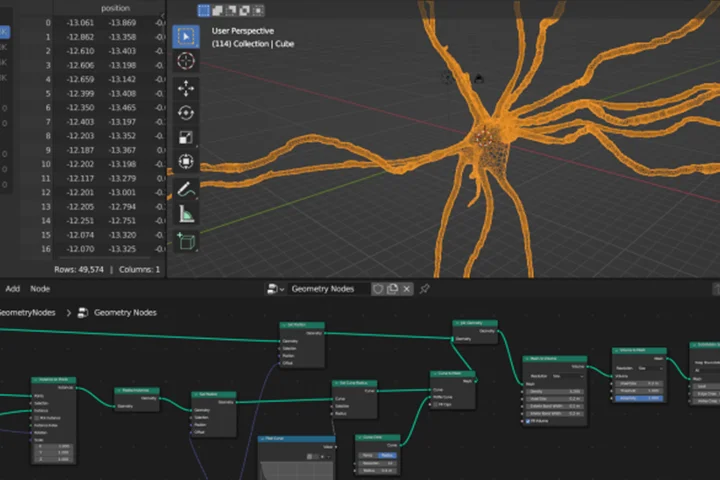Select spreadsheet row index 16
The width and height of the screenshot is (720, 480).
pyautogui.click(x=45, y=249)
